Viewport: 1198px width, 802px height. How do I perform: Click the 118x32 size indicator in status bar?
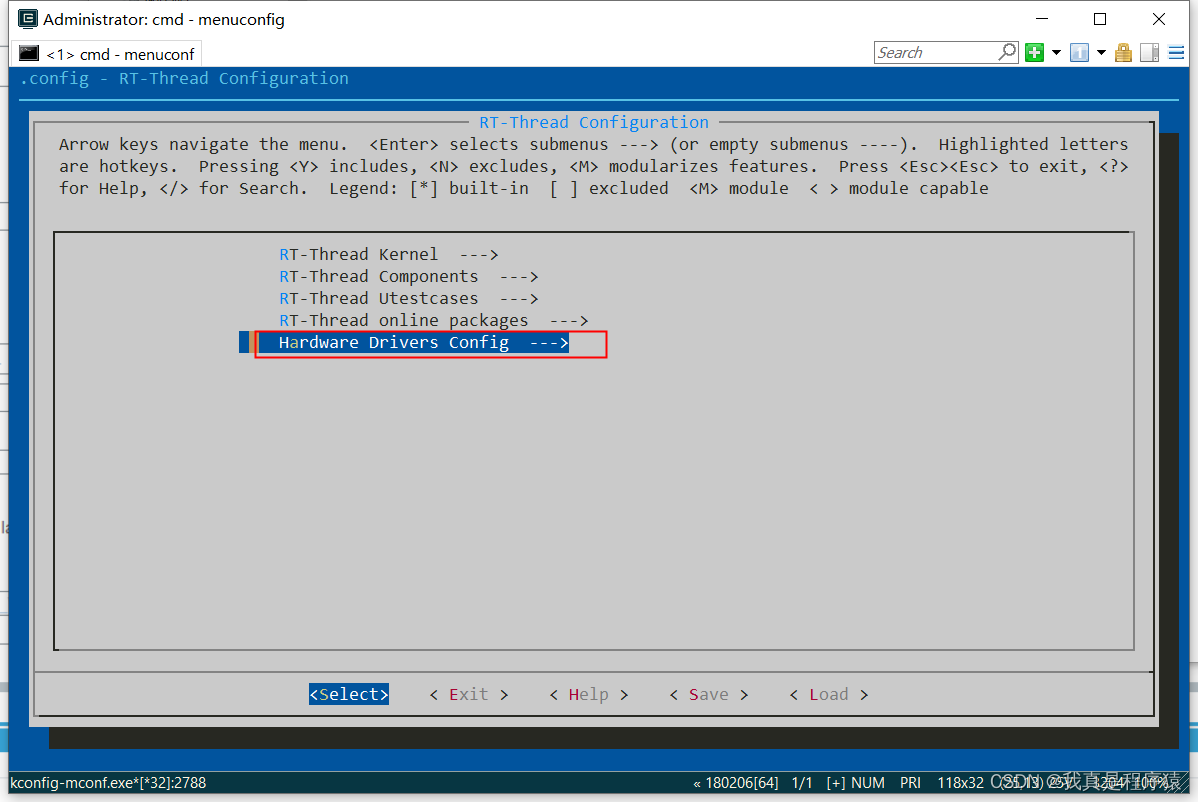(960, 783)
